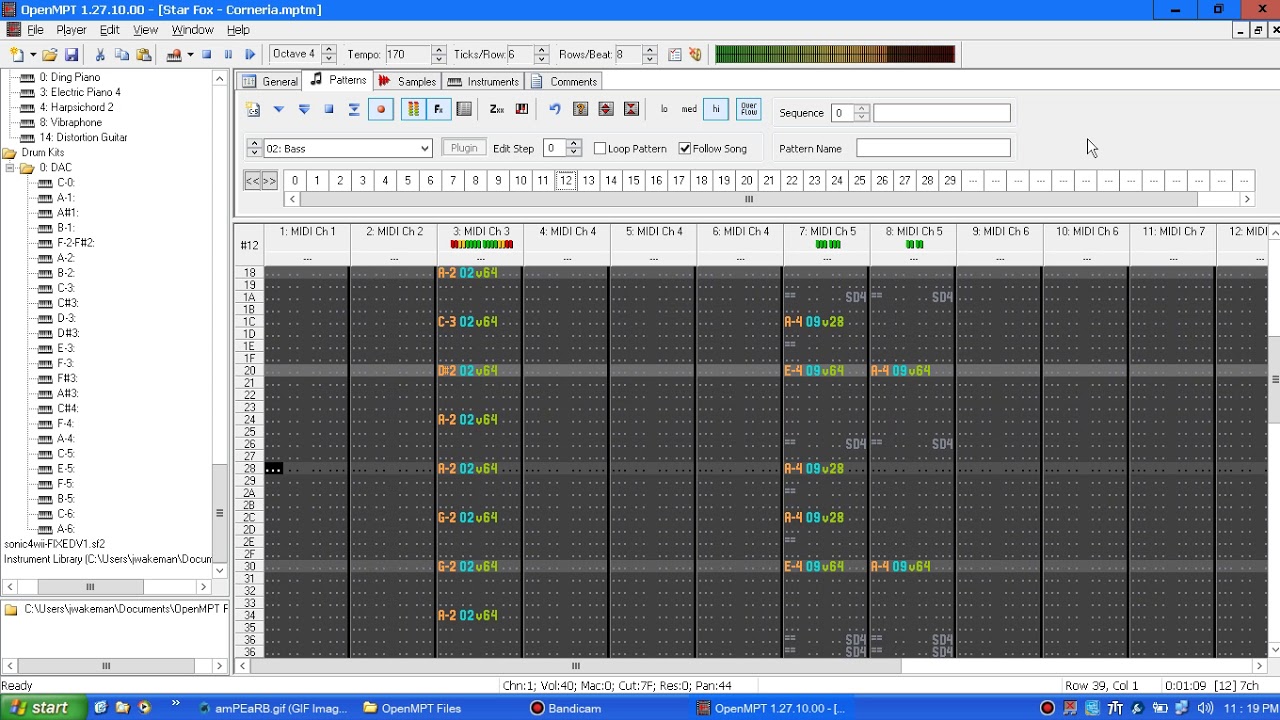1280x720 pixels.
Task: Play current row in pattern toolbar
Action: click(x=354, y=109)
